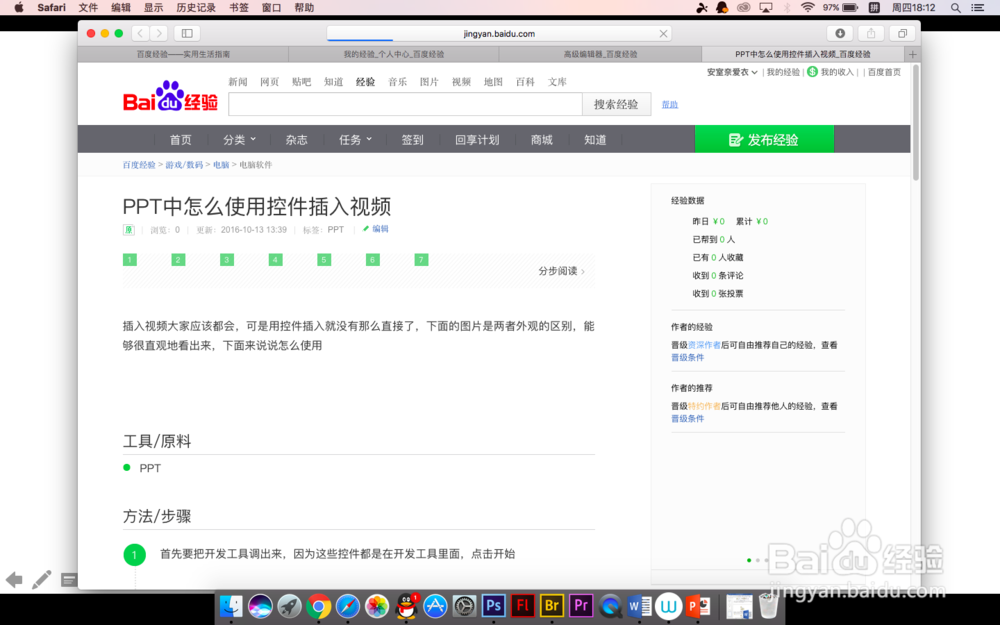The height and width of the screenshot is (625, 1000).
Task: Click Safari's share button
Action: (x=871, y=33)
